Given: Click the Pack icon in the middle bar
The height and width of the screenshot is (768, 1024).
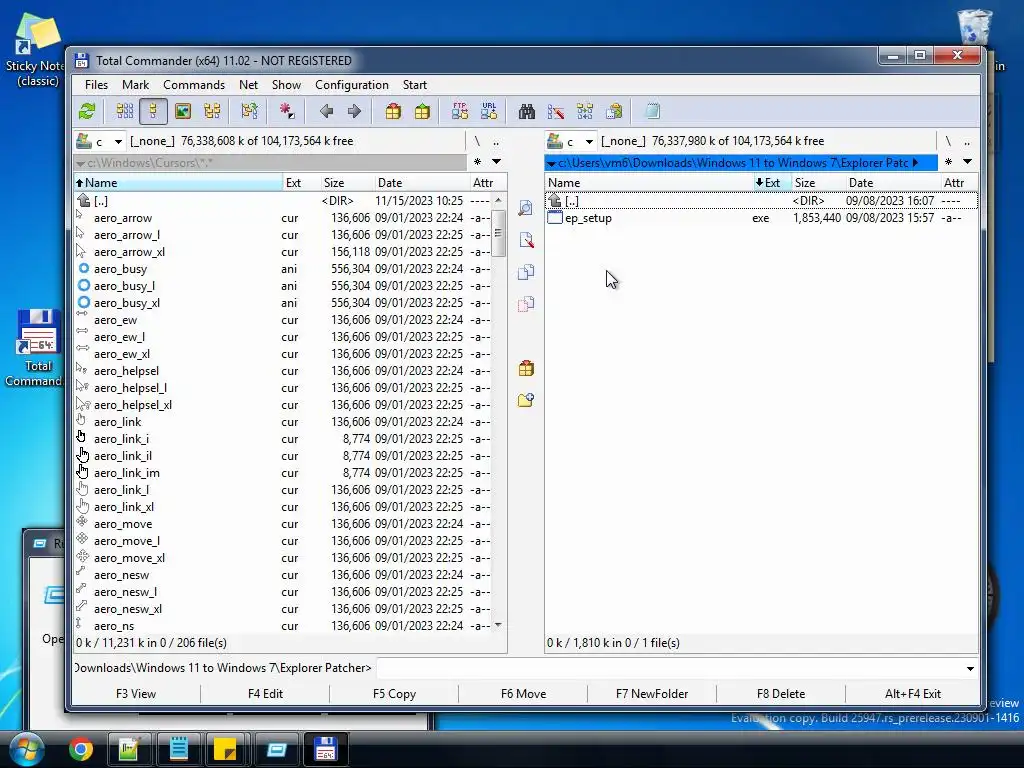Looking at the screenshot, I should click(x=526, y=368).
